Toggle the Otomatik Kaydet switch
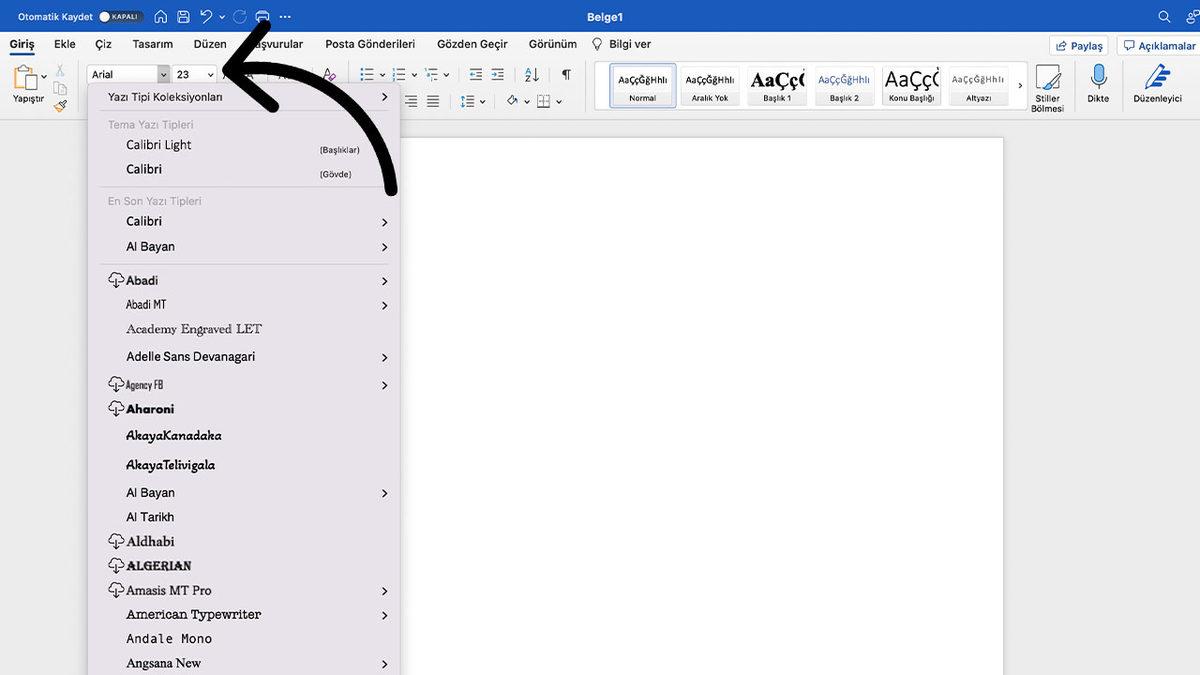 pyautogui.click(x=121, y=17)
